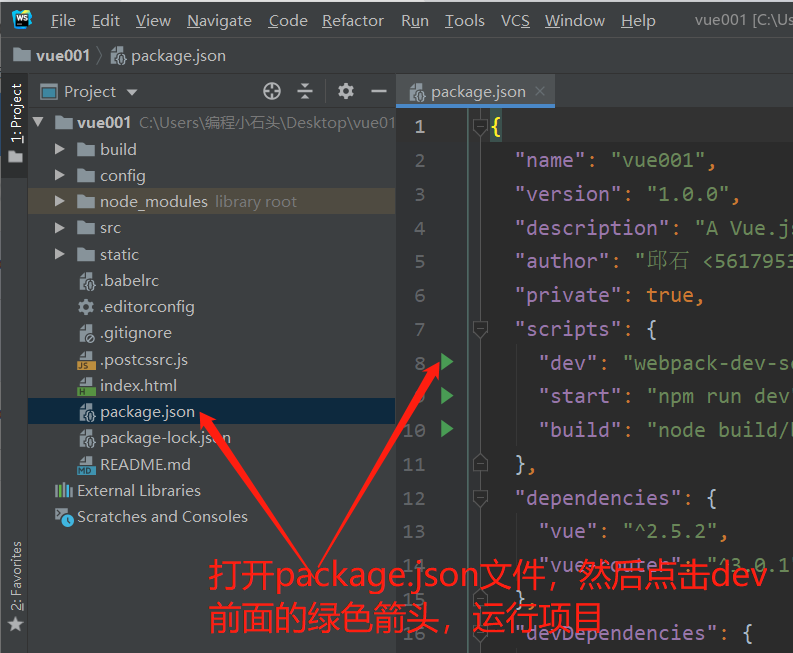Run the start script green arrow

(447, 396)
